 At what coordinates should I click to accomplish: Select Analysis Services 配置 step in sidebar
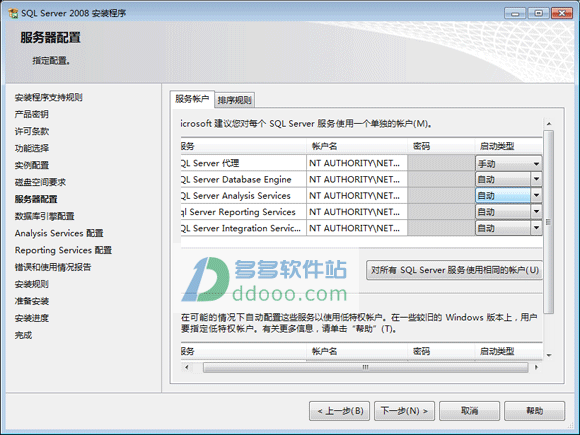59,233
